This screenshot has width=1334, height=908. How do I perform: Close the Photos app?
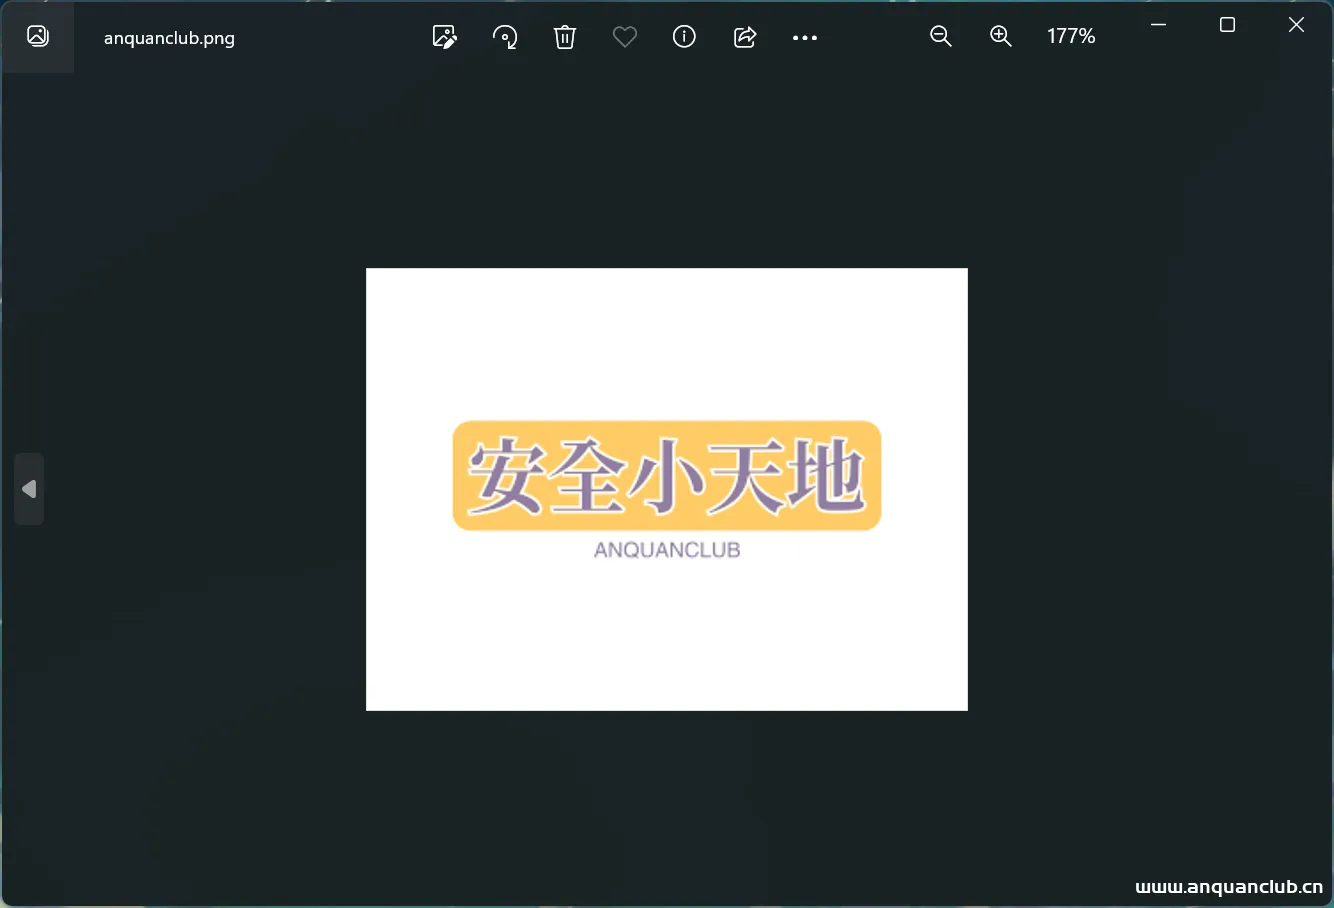coord(1296,25)
